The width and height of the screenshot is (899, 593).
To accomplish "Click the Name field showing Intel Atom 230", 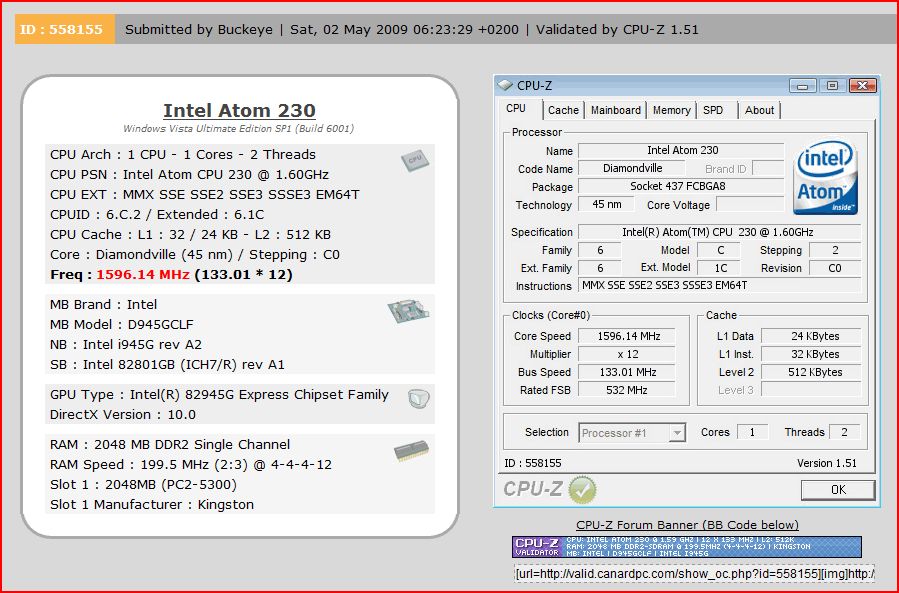I will pyautogui.click(x=681, y=151).
